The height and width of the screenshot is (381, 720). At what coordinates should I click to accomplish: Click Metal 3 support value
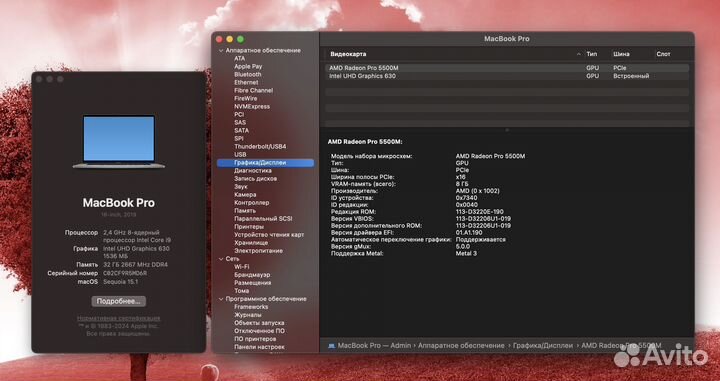pos(466,253)
